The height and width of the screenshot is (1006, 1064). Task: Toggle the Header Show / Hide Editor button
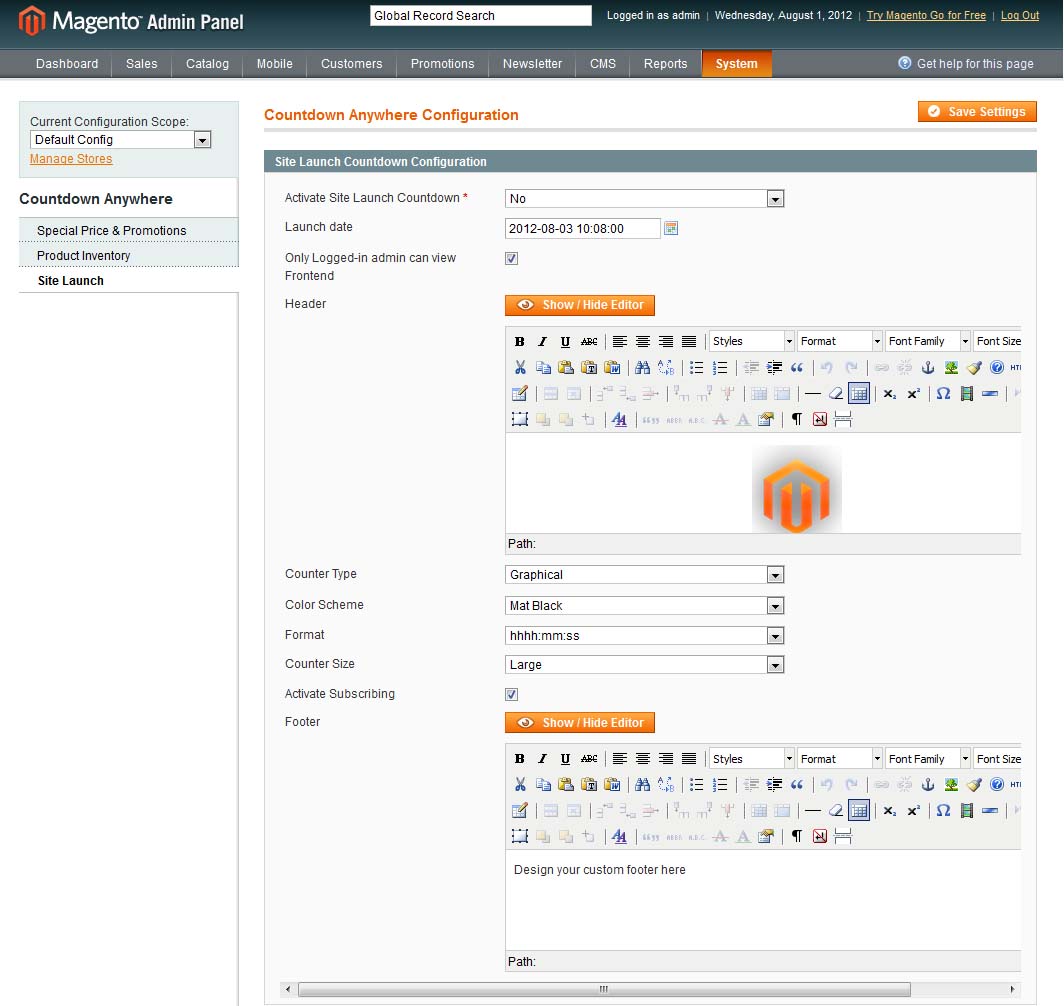point(580,305)
